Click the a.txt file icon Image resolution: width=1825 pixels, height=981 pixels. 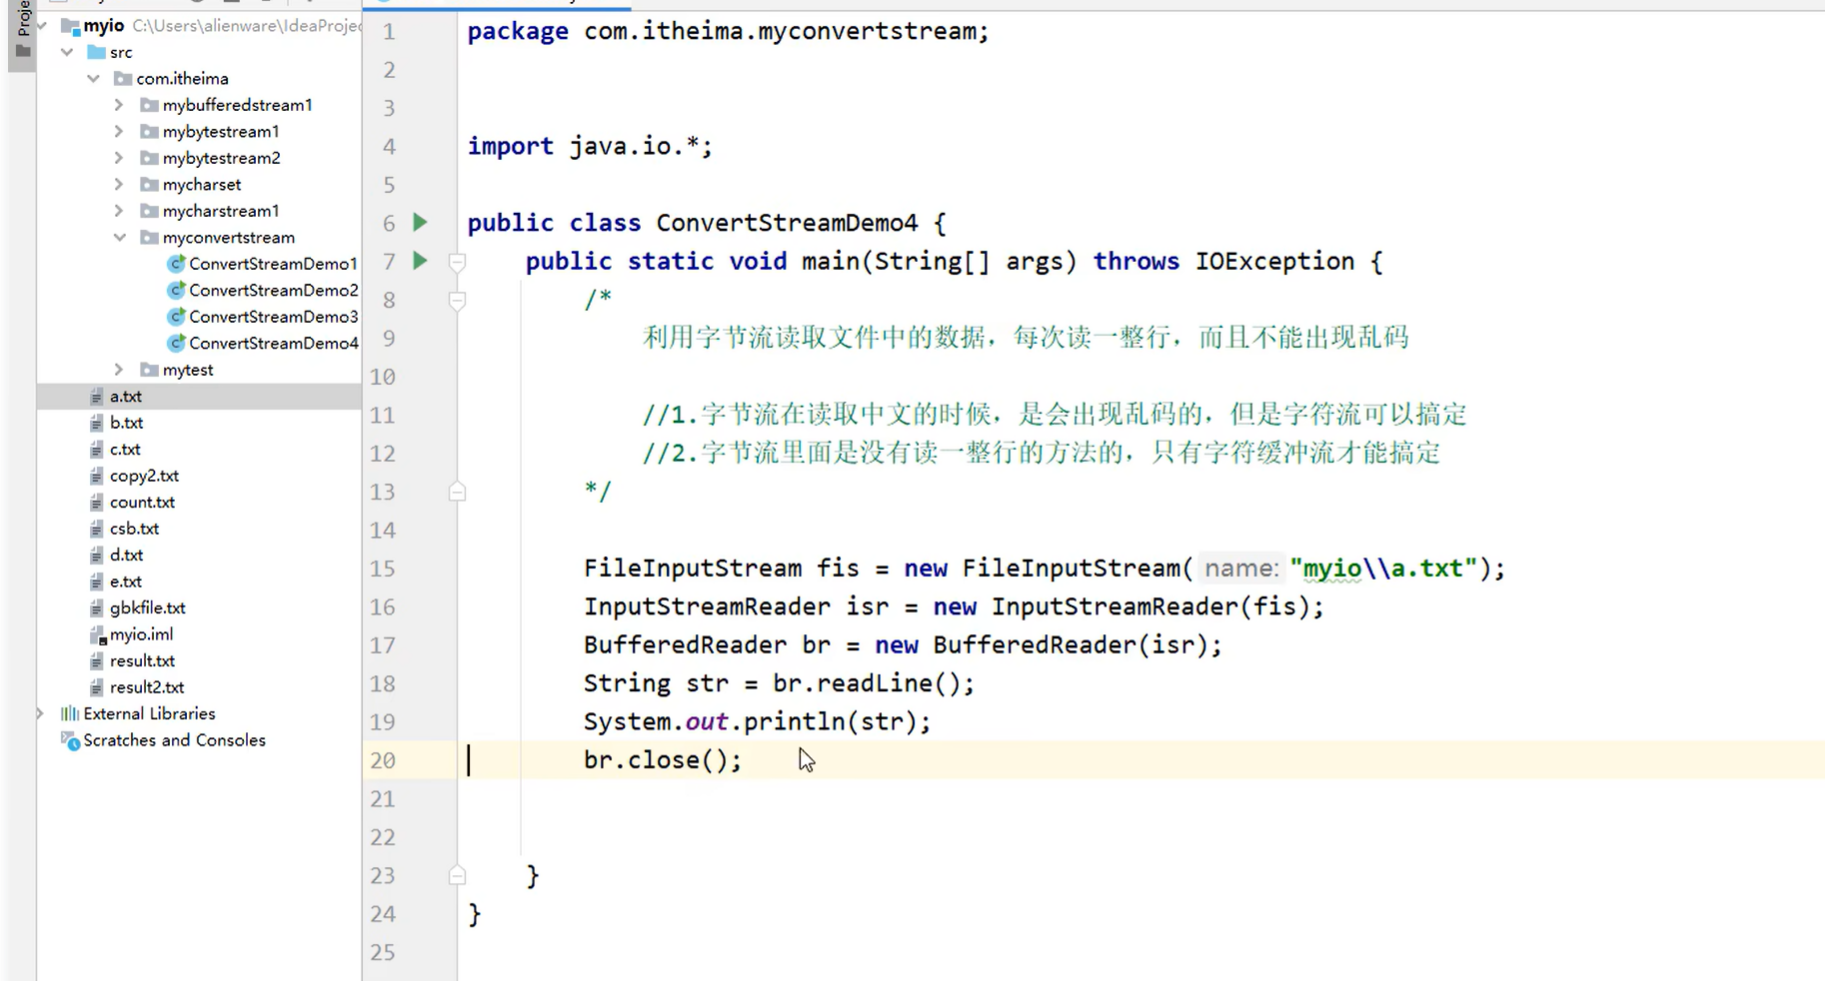coord(96,396)
